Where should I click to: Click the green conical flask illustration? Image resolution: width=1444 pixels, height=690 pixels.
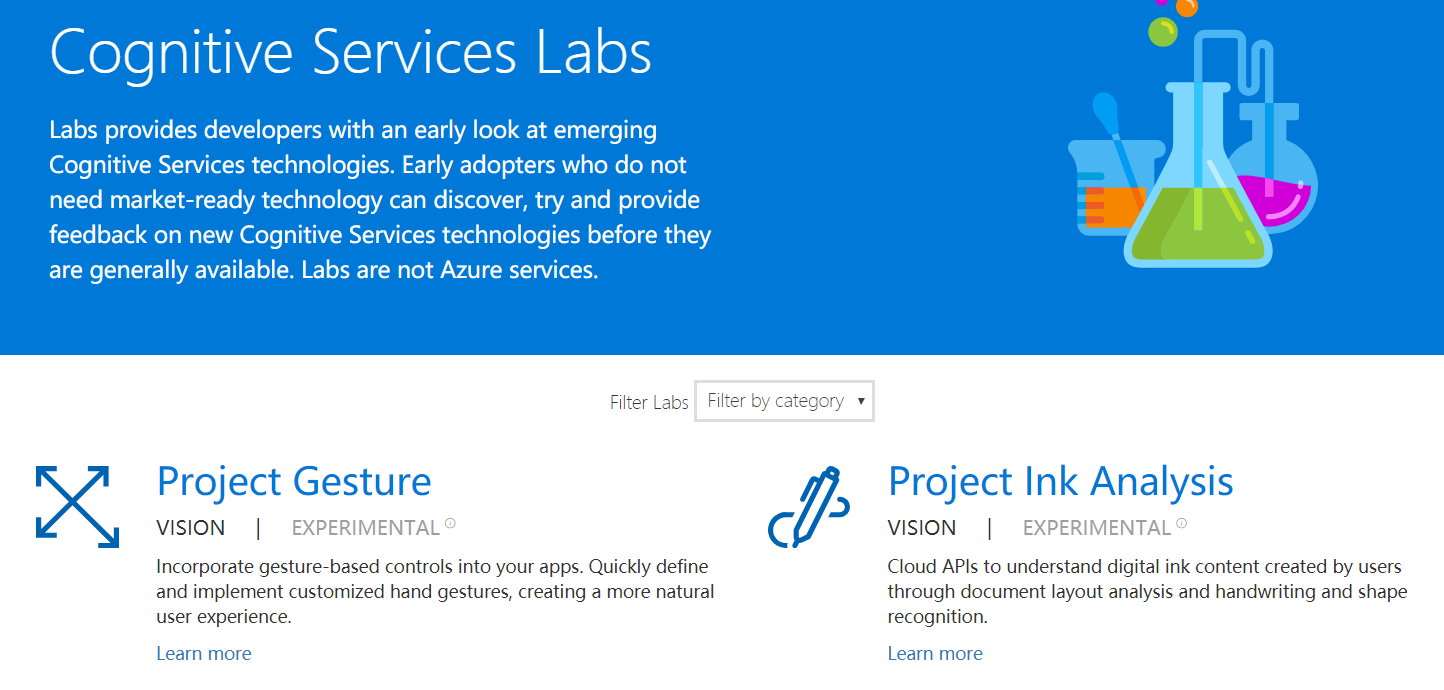(1198, 215)
